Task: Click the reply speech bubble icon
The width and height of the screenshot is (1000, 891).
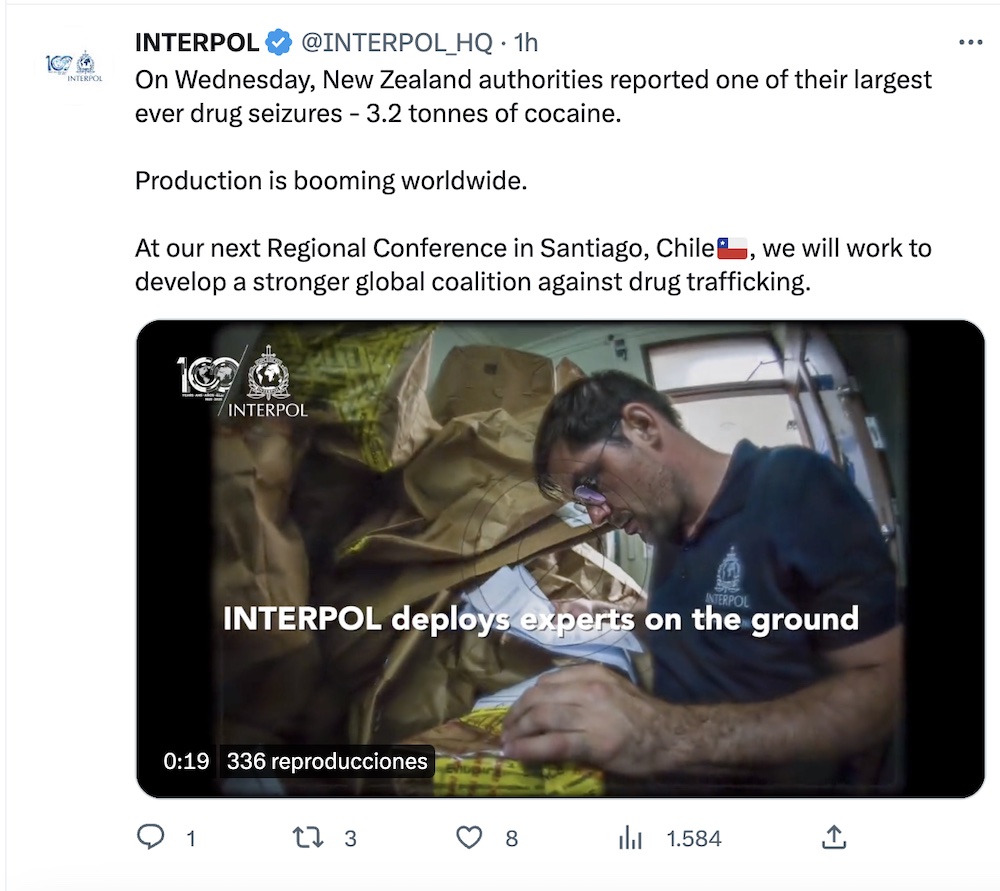Action: pyautogui.click(x=150, y=838)
